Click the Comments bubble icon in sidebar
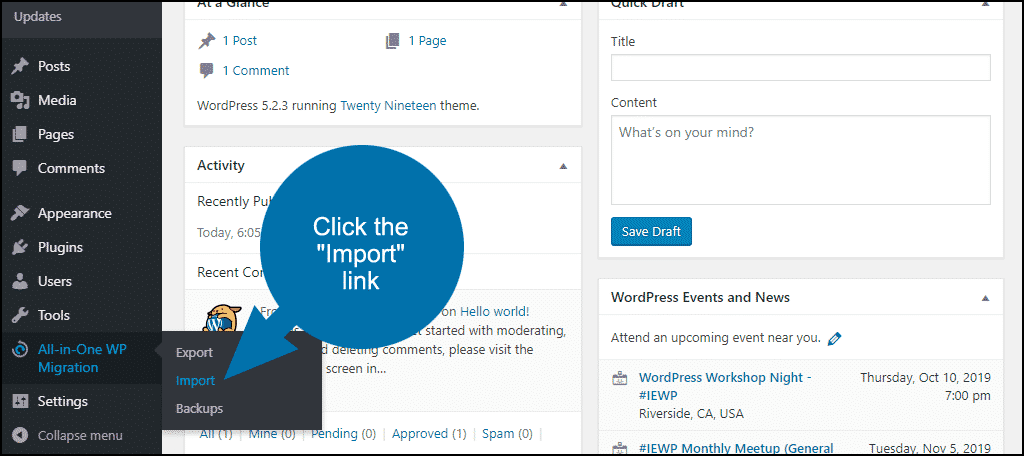Viewport: 1024px width, 456px height. 20,168
